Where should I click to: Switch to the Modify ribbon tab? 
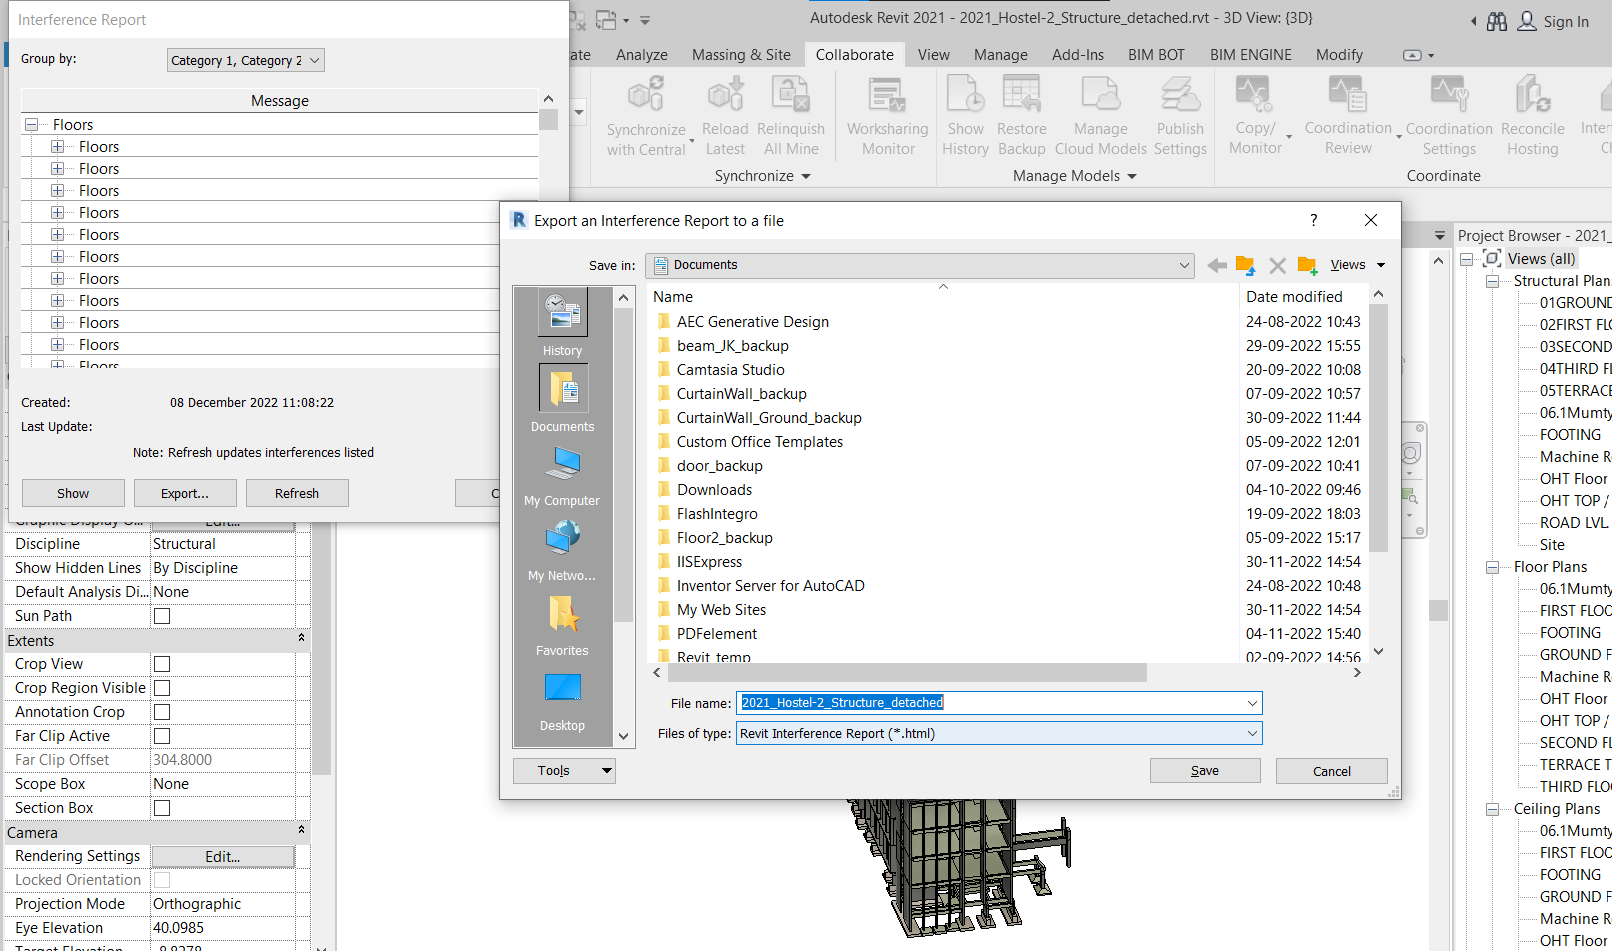(x=1339, y=55)
